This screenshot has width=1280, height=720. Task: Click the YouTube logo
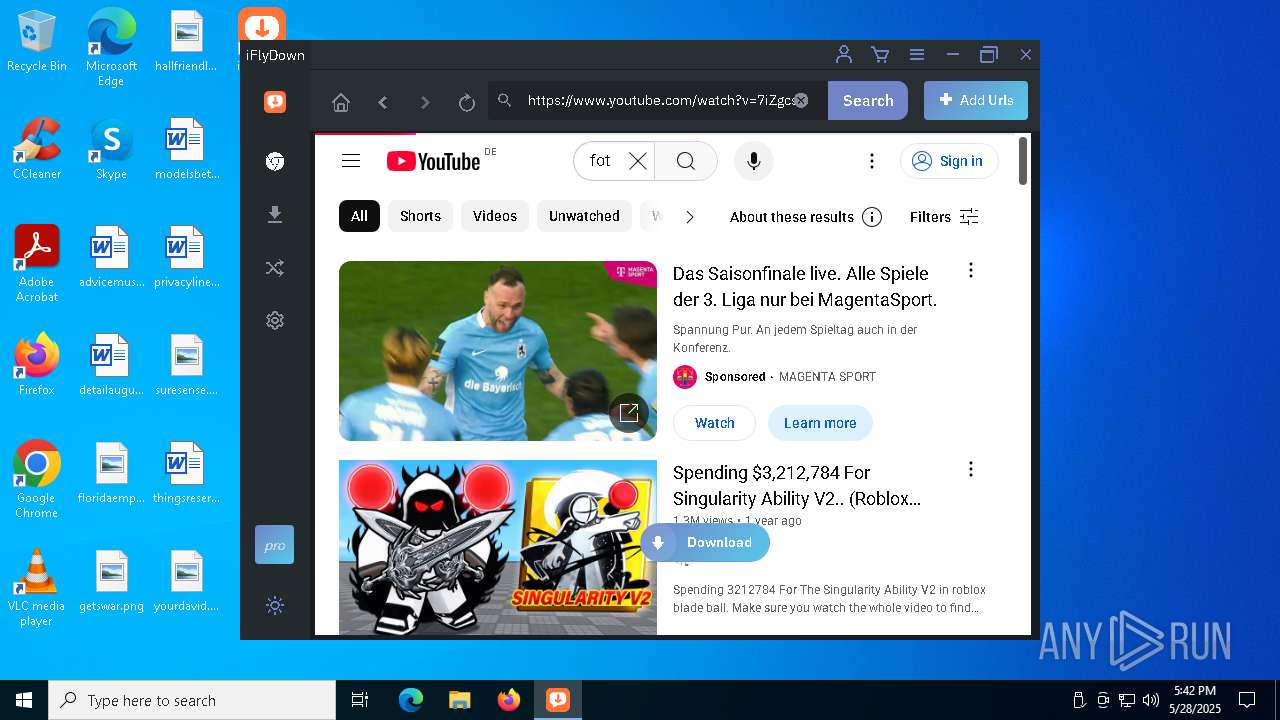435,161
